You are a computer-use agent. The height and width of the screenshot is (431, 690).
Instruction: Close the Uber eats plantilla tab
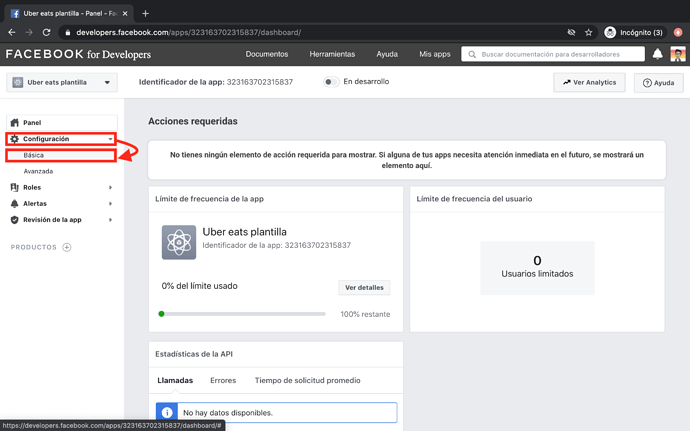tap(125, 14)
